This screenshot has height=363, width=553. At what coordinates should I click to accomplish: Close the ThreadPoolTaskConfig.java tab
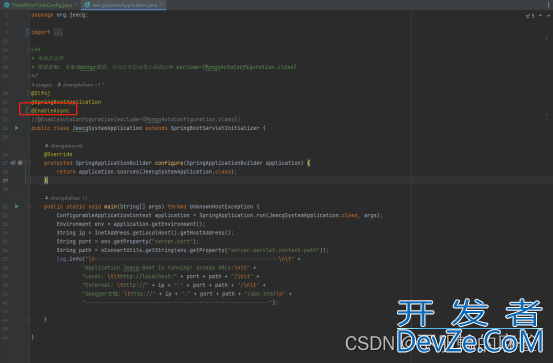coord(76,5)
